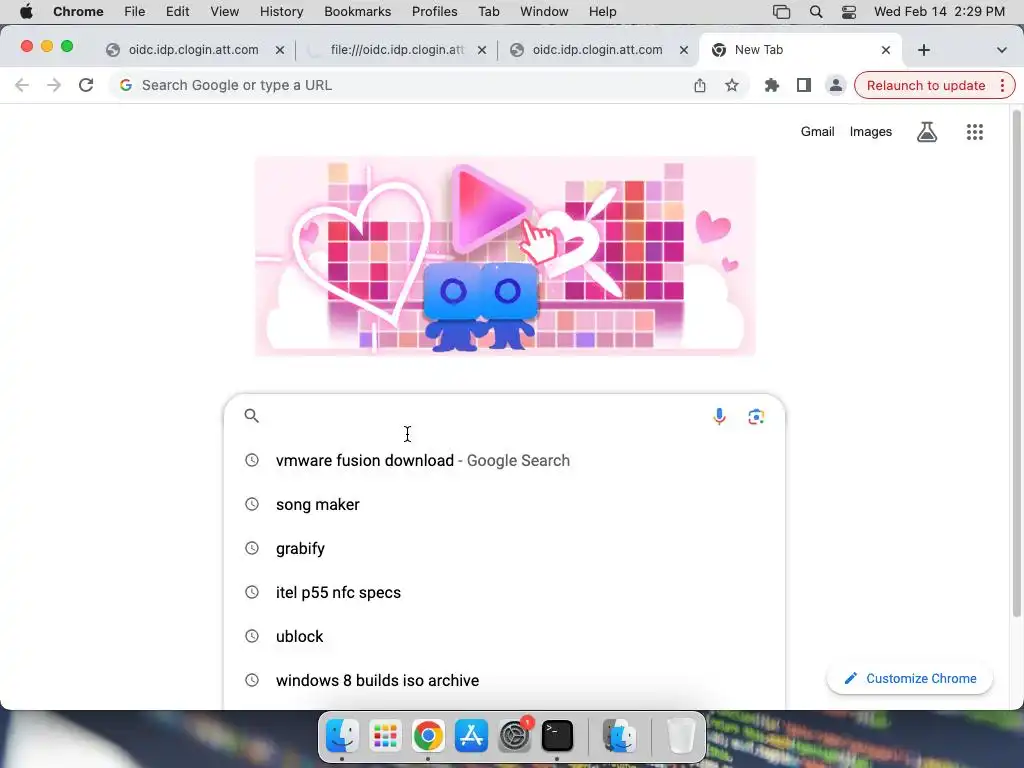Open the Profiles menu
Viewport: 1024px width, 768px height.
434,12
